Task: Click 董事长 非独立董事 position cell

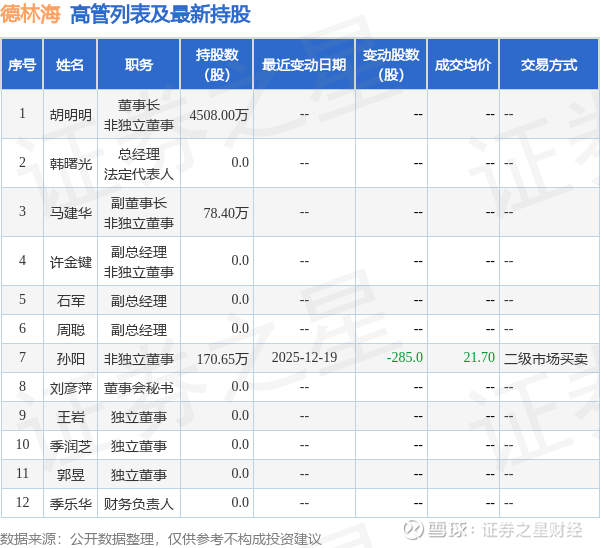Action: [139, 115]
